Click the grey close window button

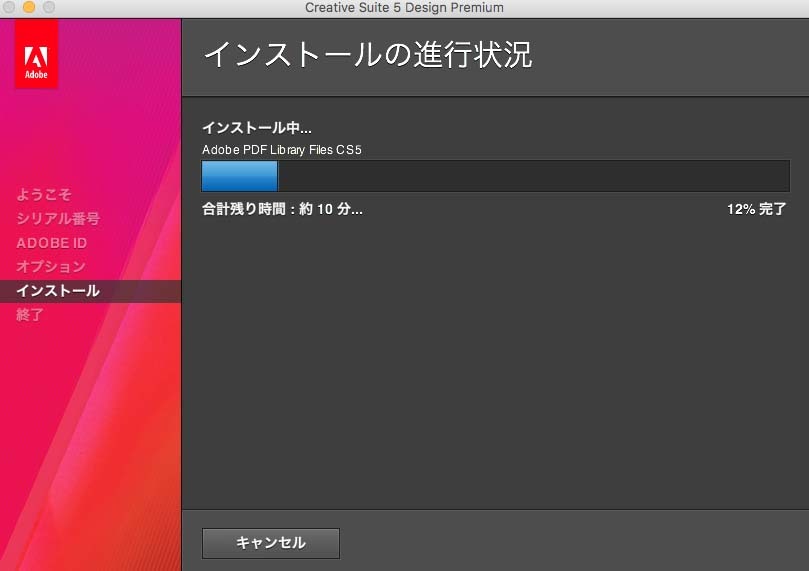point(9,7)
